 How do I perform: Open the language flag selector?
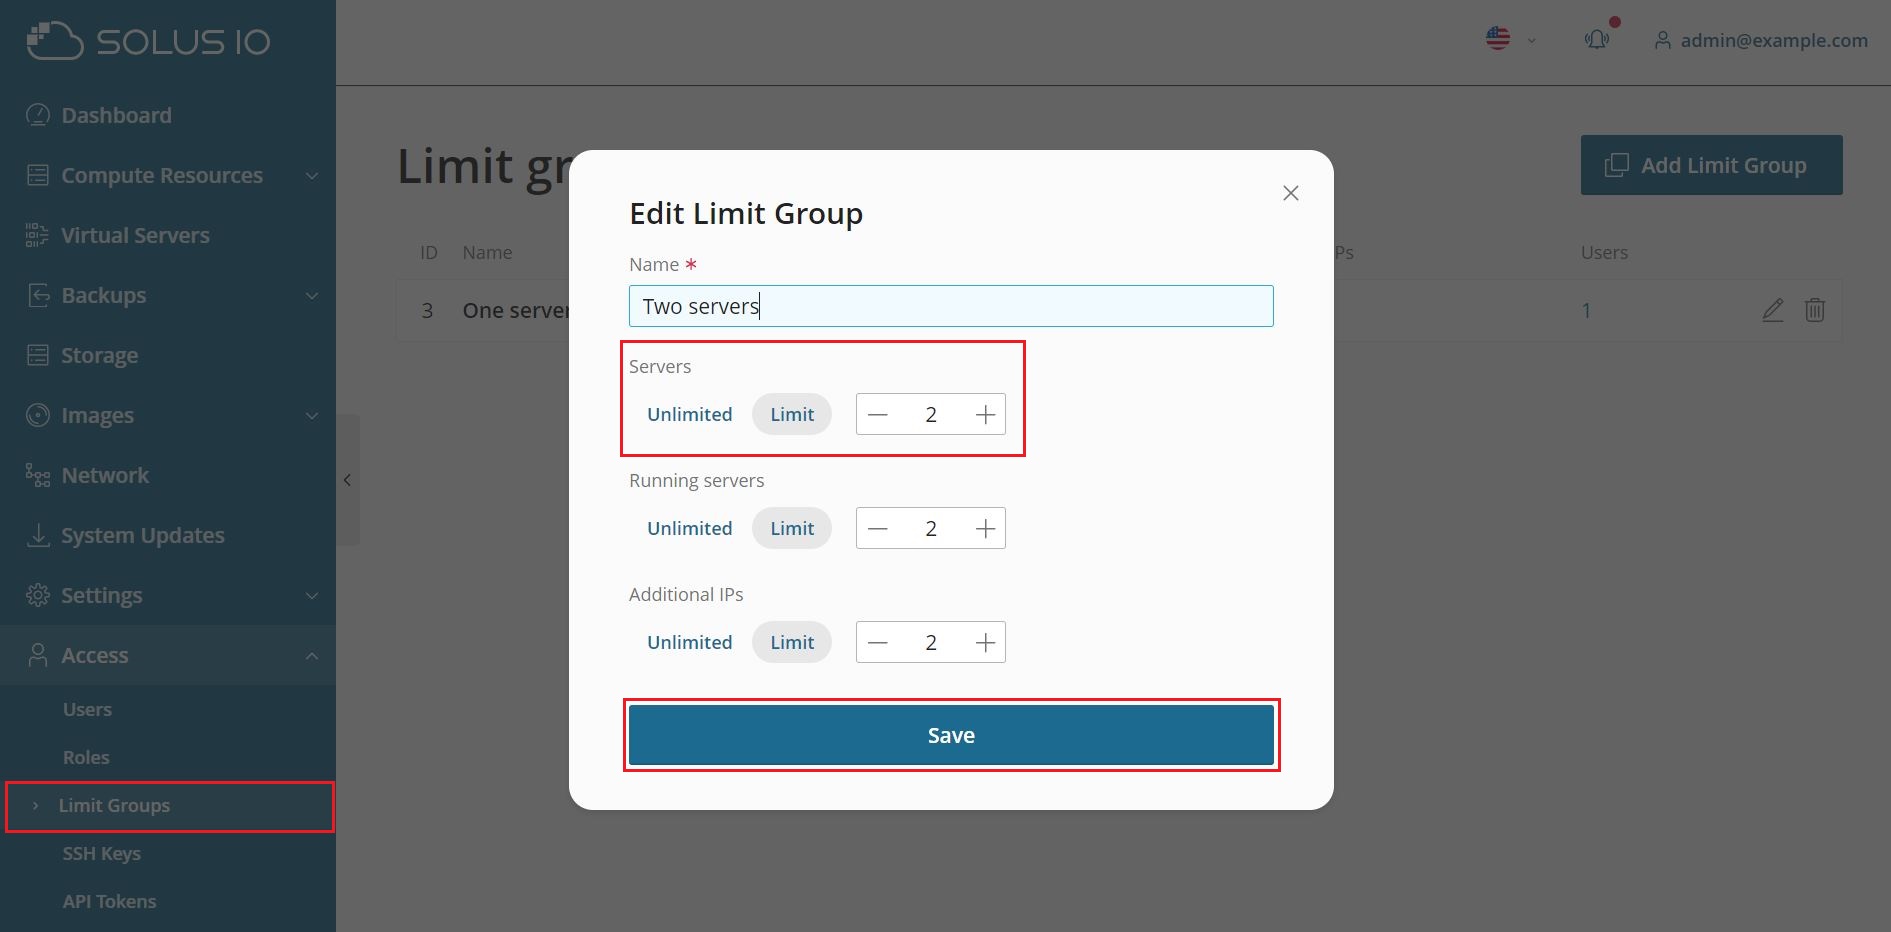(1510, 40)
